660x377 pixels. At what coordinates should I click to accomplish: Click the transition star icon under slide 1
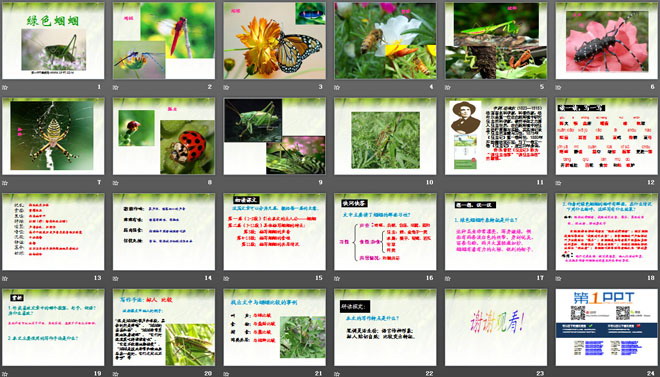pyautogui.click(x=5, y=88)
